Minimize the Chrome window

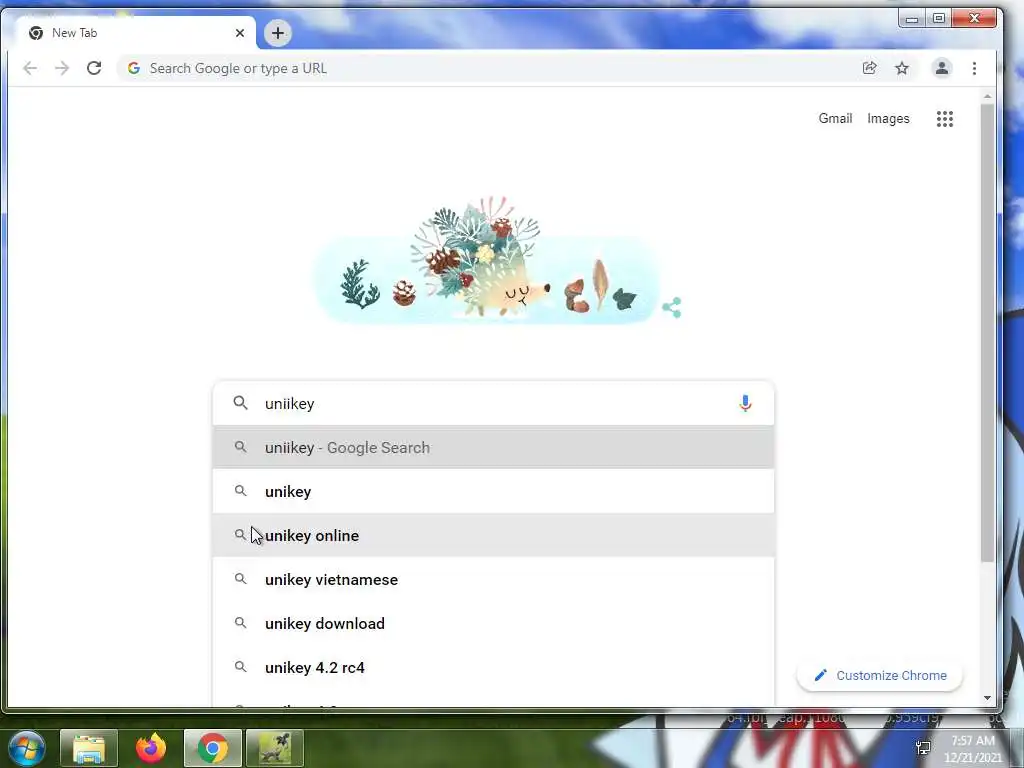(912, 19)
